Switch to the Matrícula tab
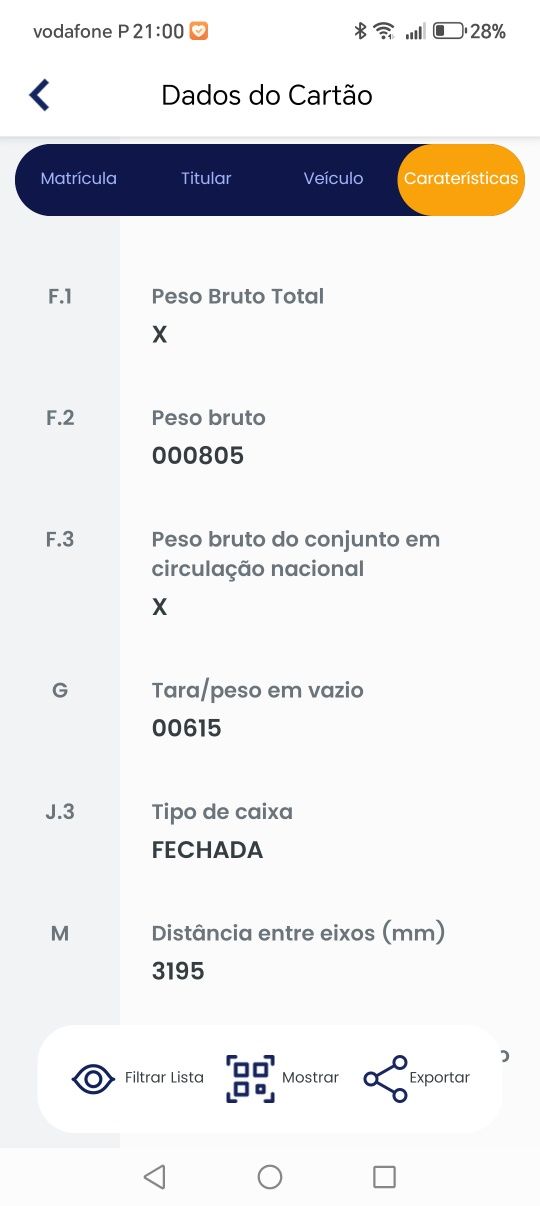 tap(79, 179)
